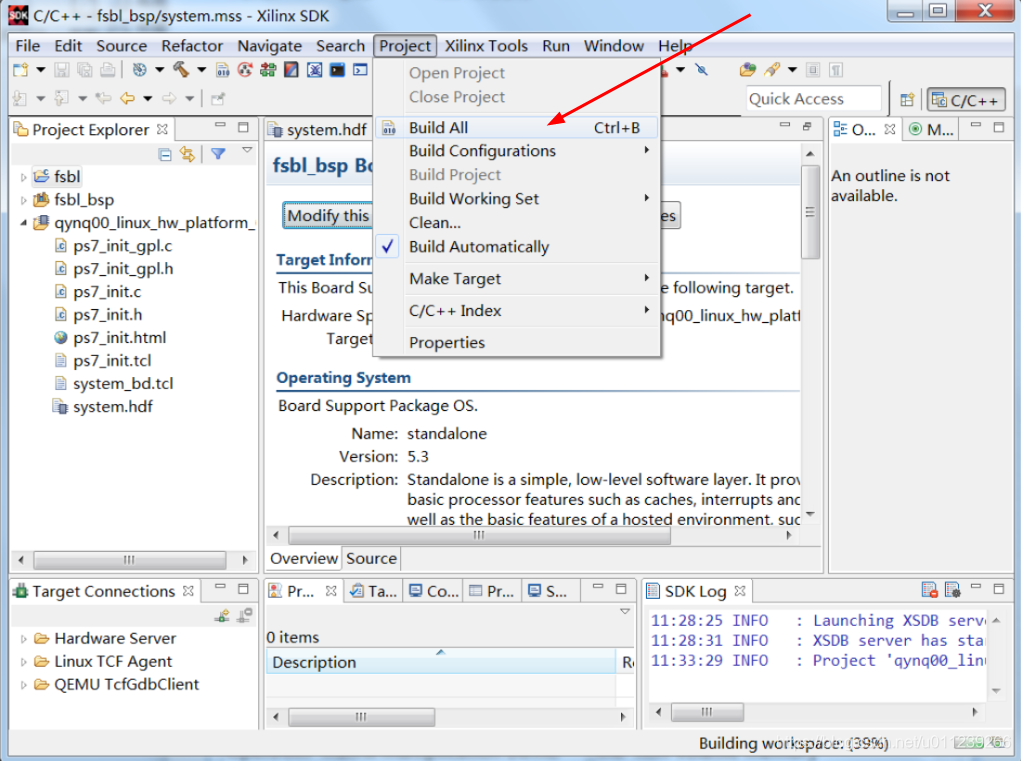Click the editor vertical scrollbar thumb
Image resolution: width=1021 pixels, height=761 pixels.
point(810,212)
